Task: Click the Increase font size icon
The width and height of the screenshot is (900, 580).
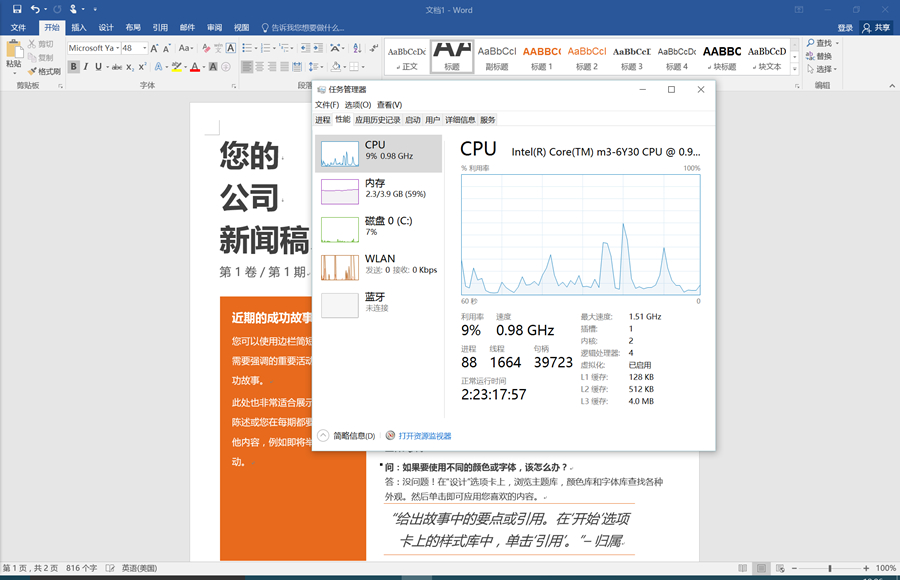Action: tap(154, 48)
